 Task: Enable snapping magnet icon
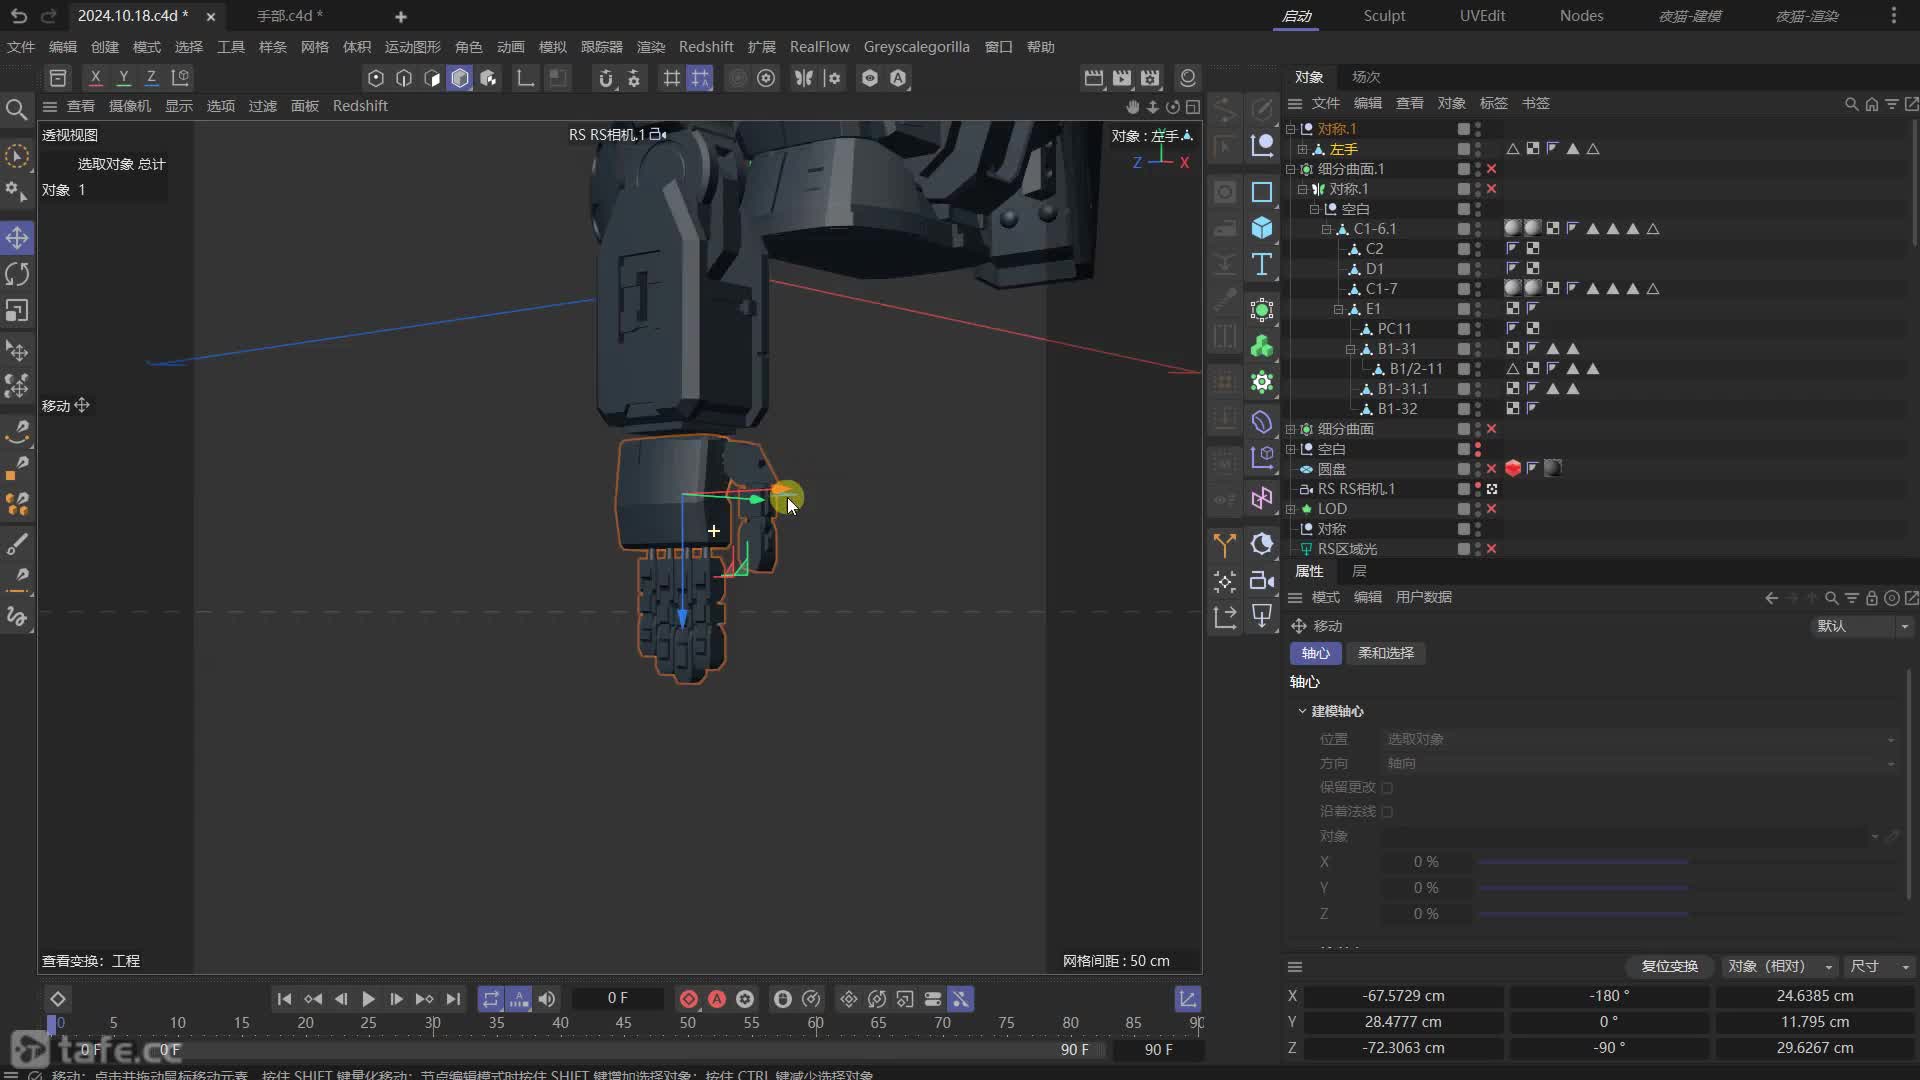tap(605, 78)
